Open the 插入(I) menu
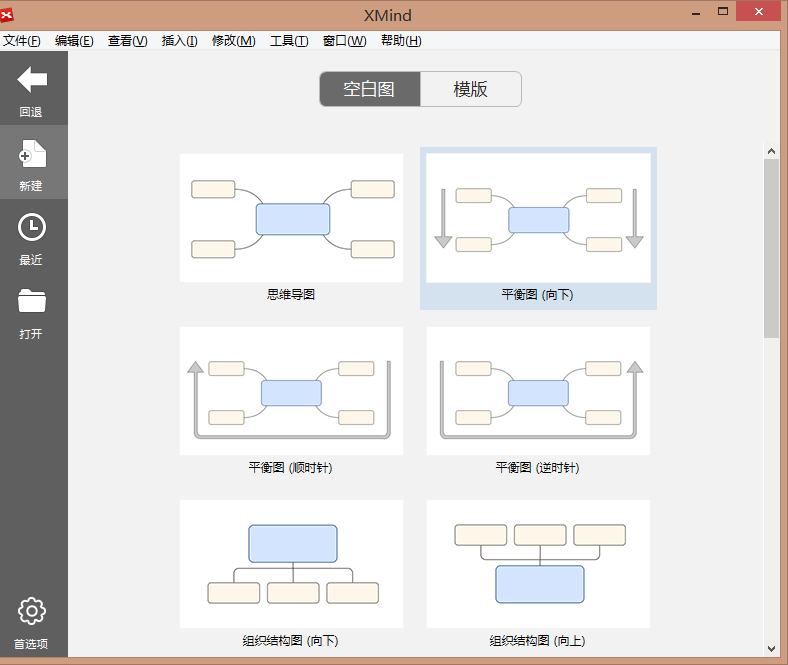 pyautogui.click(x=179, y=41)
